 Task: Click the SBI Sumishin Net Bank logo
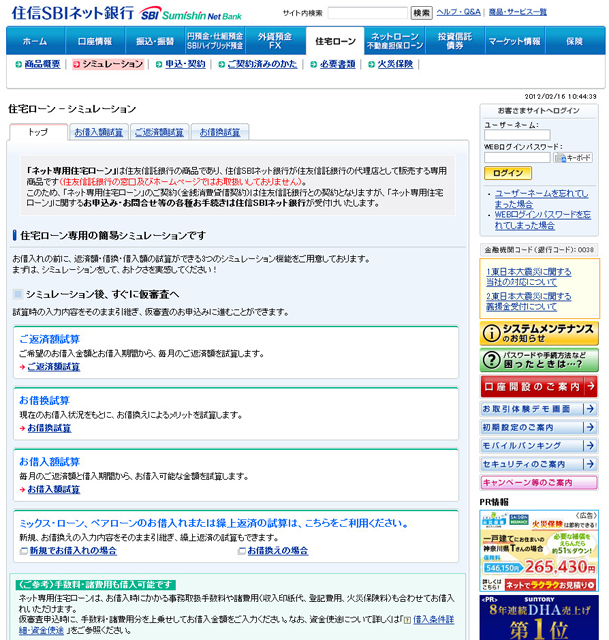(x=191, y=14)
